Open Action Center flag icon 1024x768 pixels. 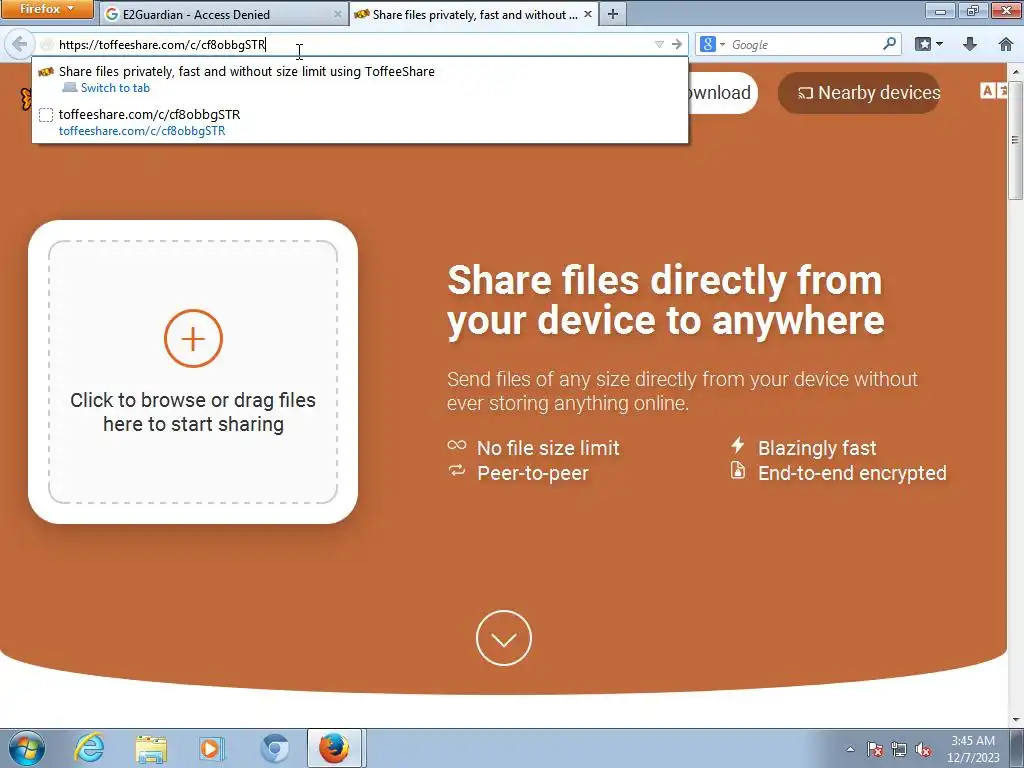875,749
